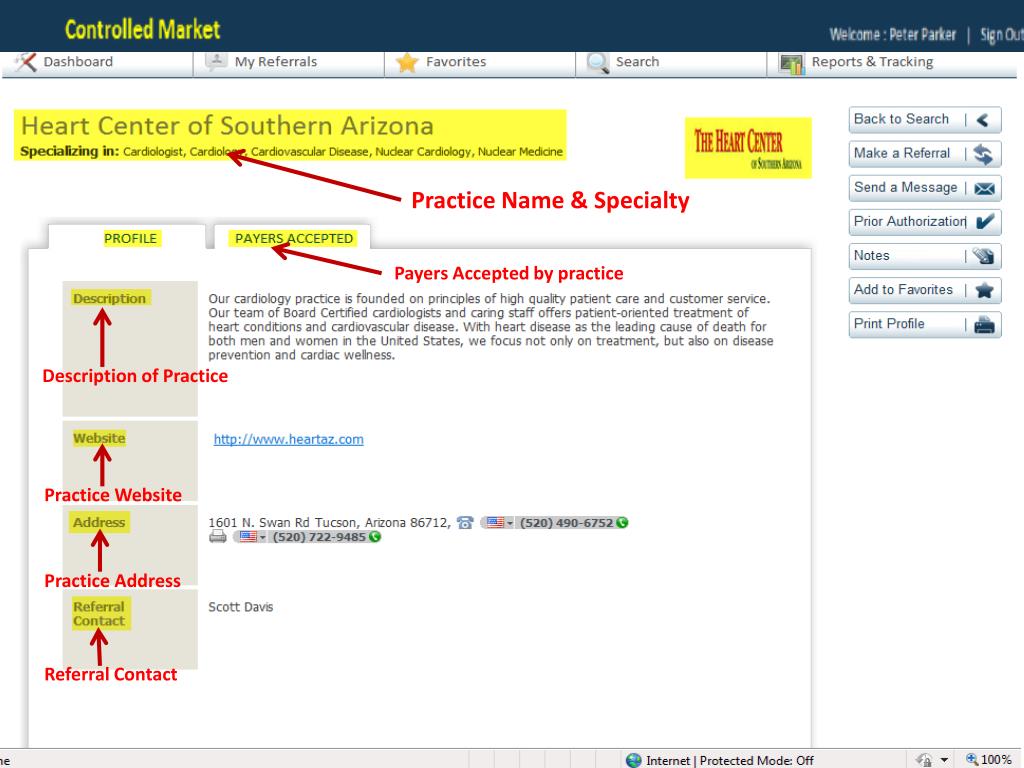Click the checkmark icon on Prior Authorization
Viewport: 1024px width, 768px height.
985,221
